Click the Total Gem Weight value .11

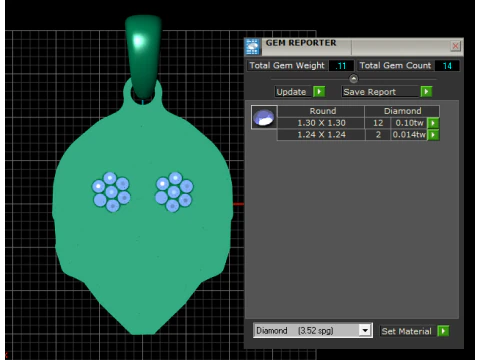tap(341, 66)
